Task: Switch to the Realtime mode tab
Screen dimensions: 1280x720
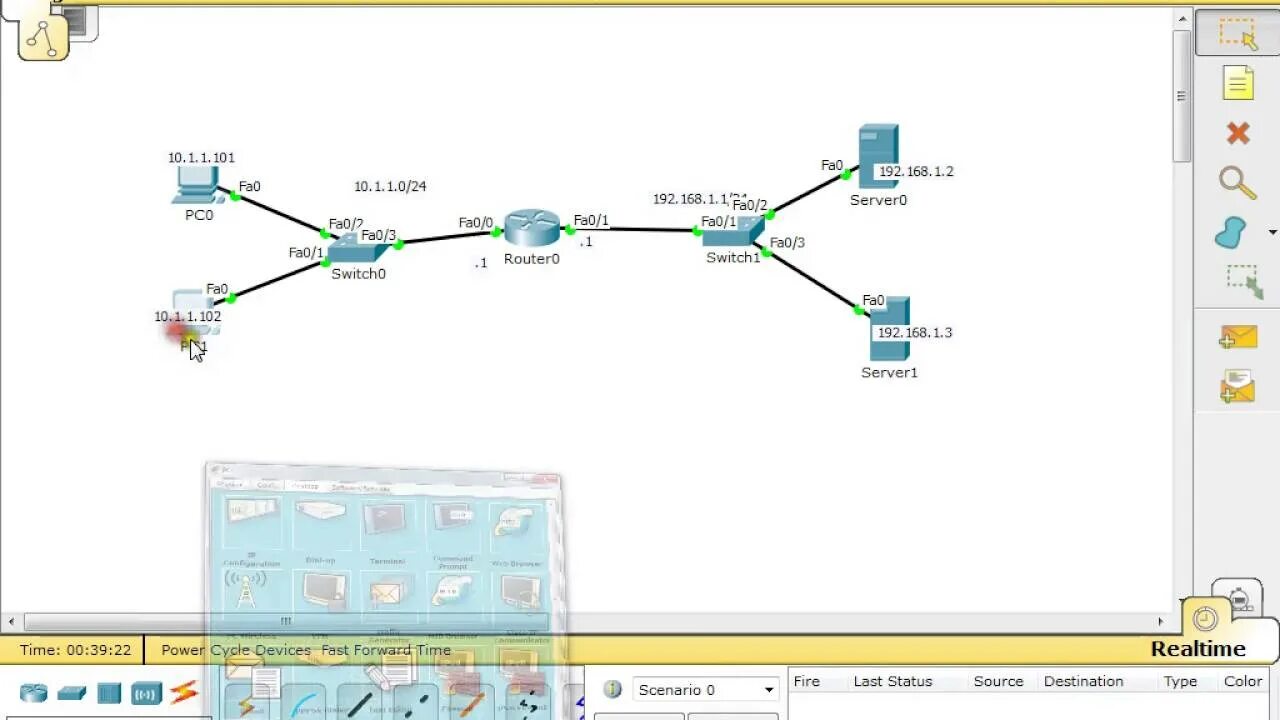Action: click(x=1198, y=649)
